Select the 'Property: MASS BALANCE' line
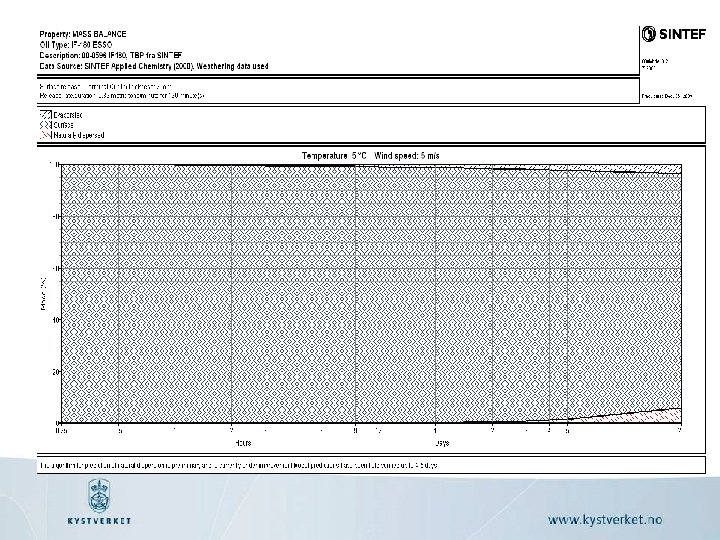This screenshot has height=540, width=720. pyautogui.click(x=83, y=34)
